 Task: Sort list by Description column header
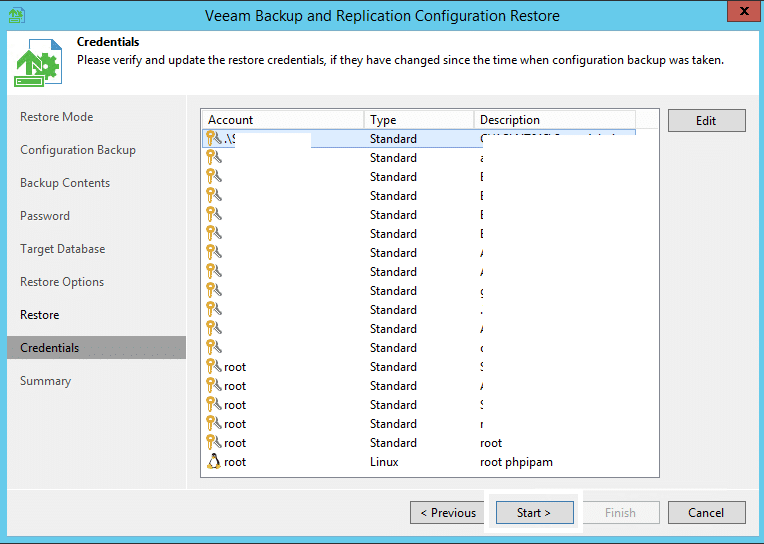(x=554, y=119)
